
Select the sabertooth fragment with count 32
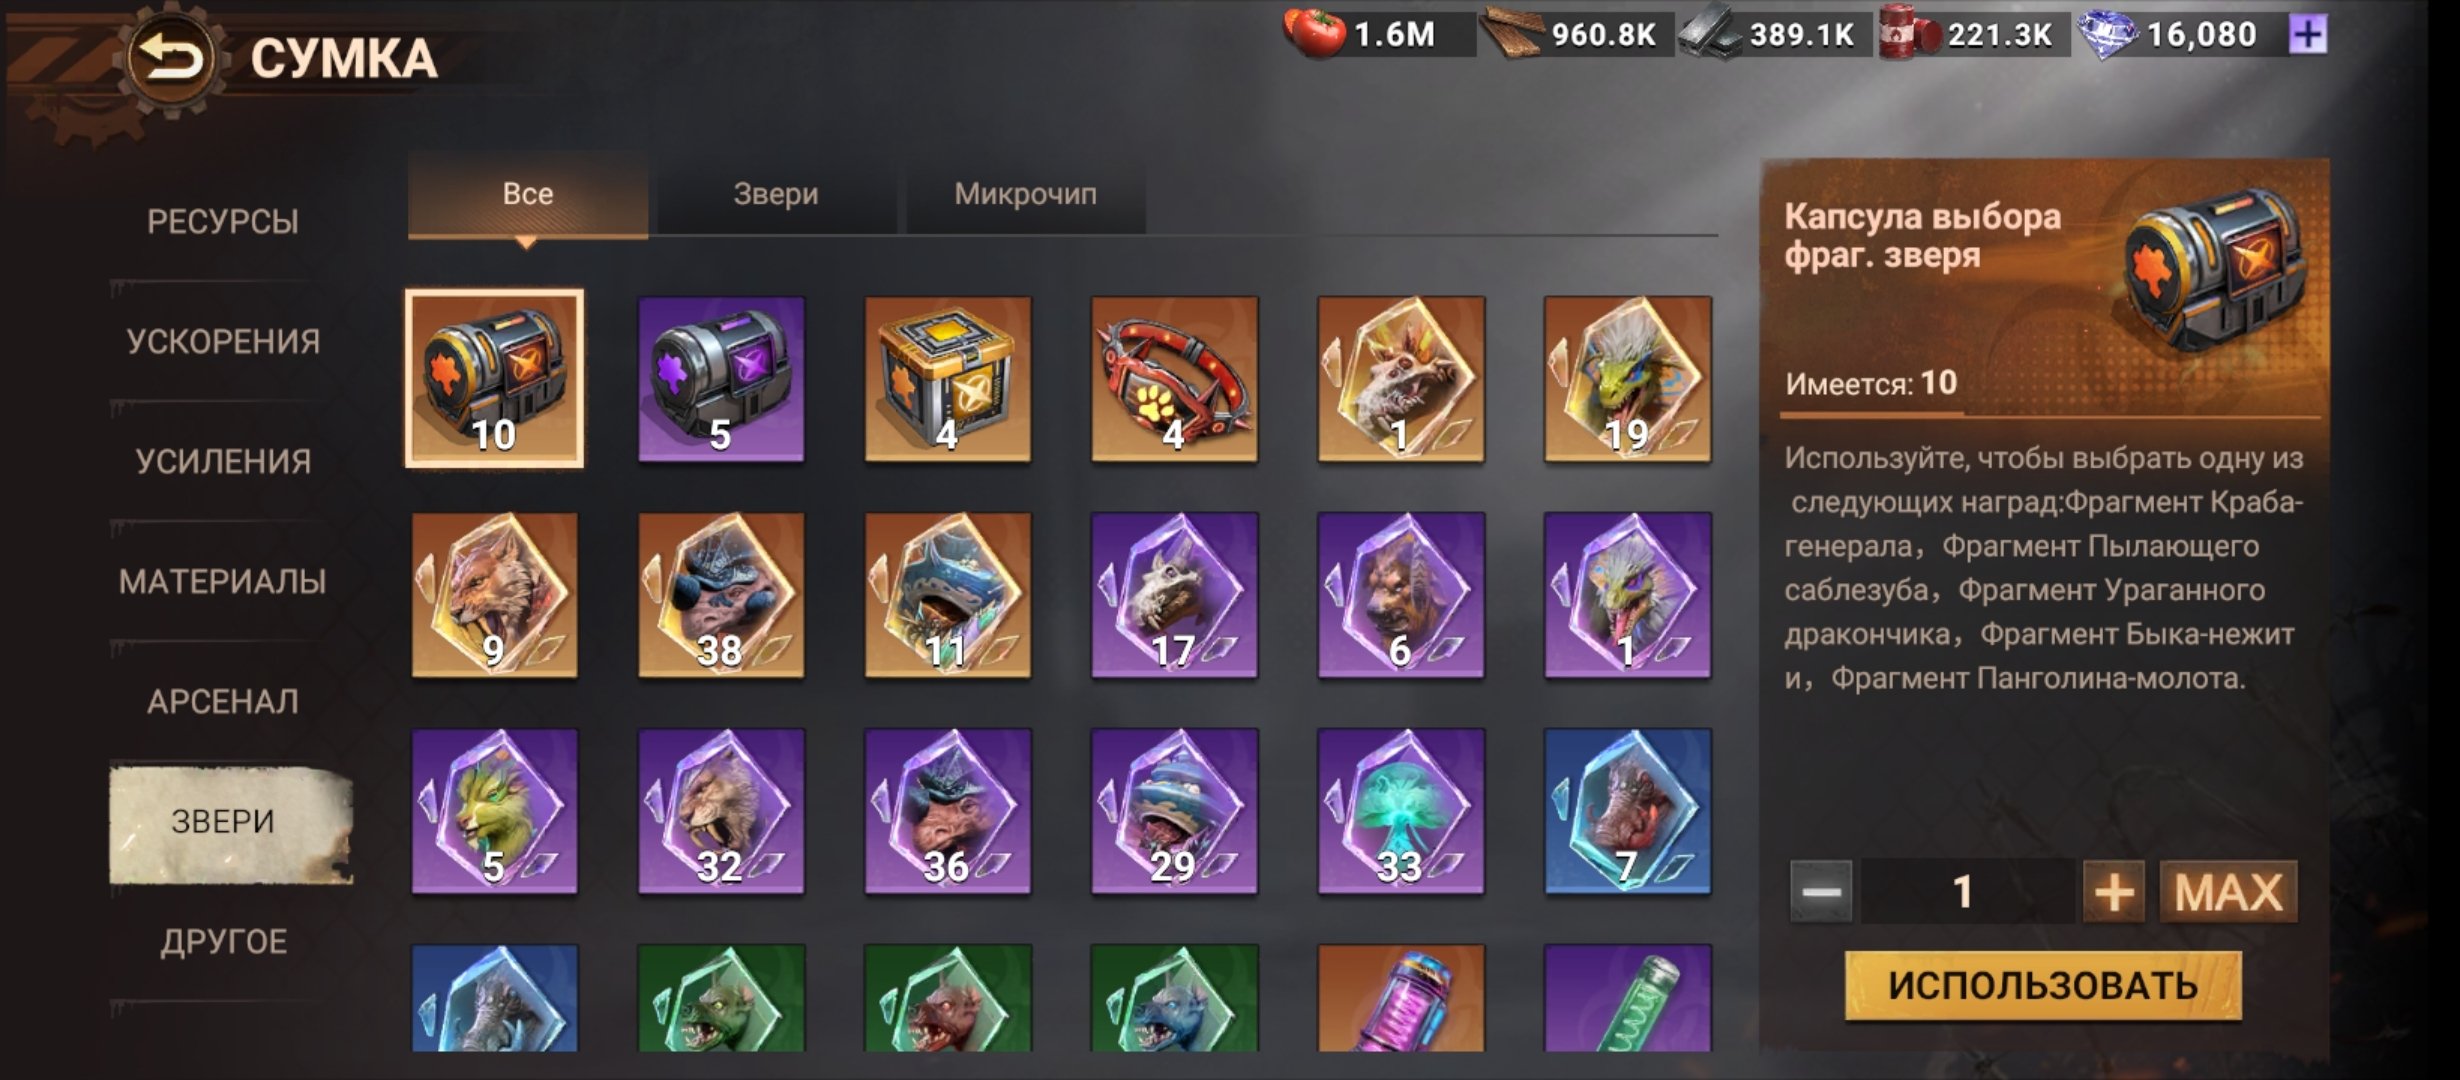721,811
